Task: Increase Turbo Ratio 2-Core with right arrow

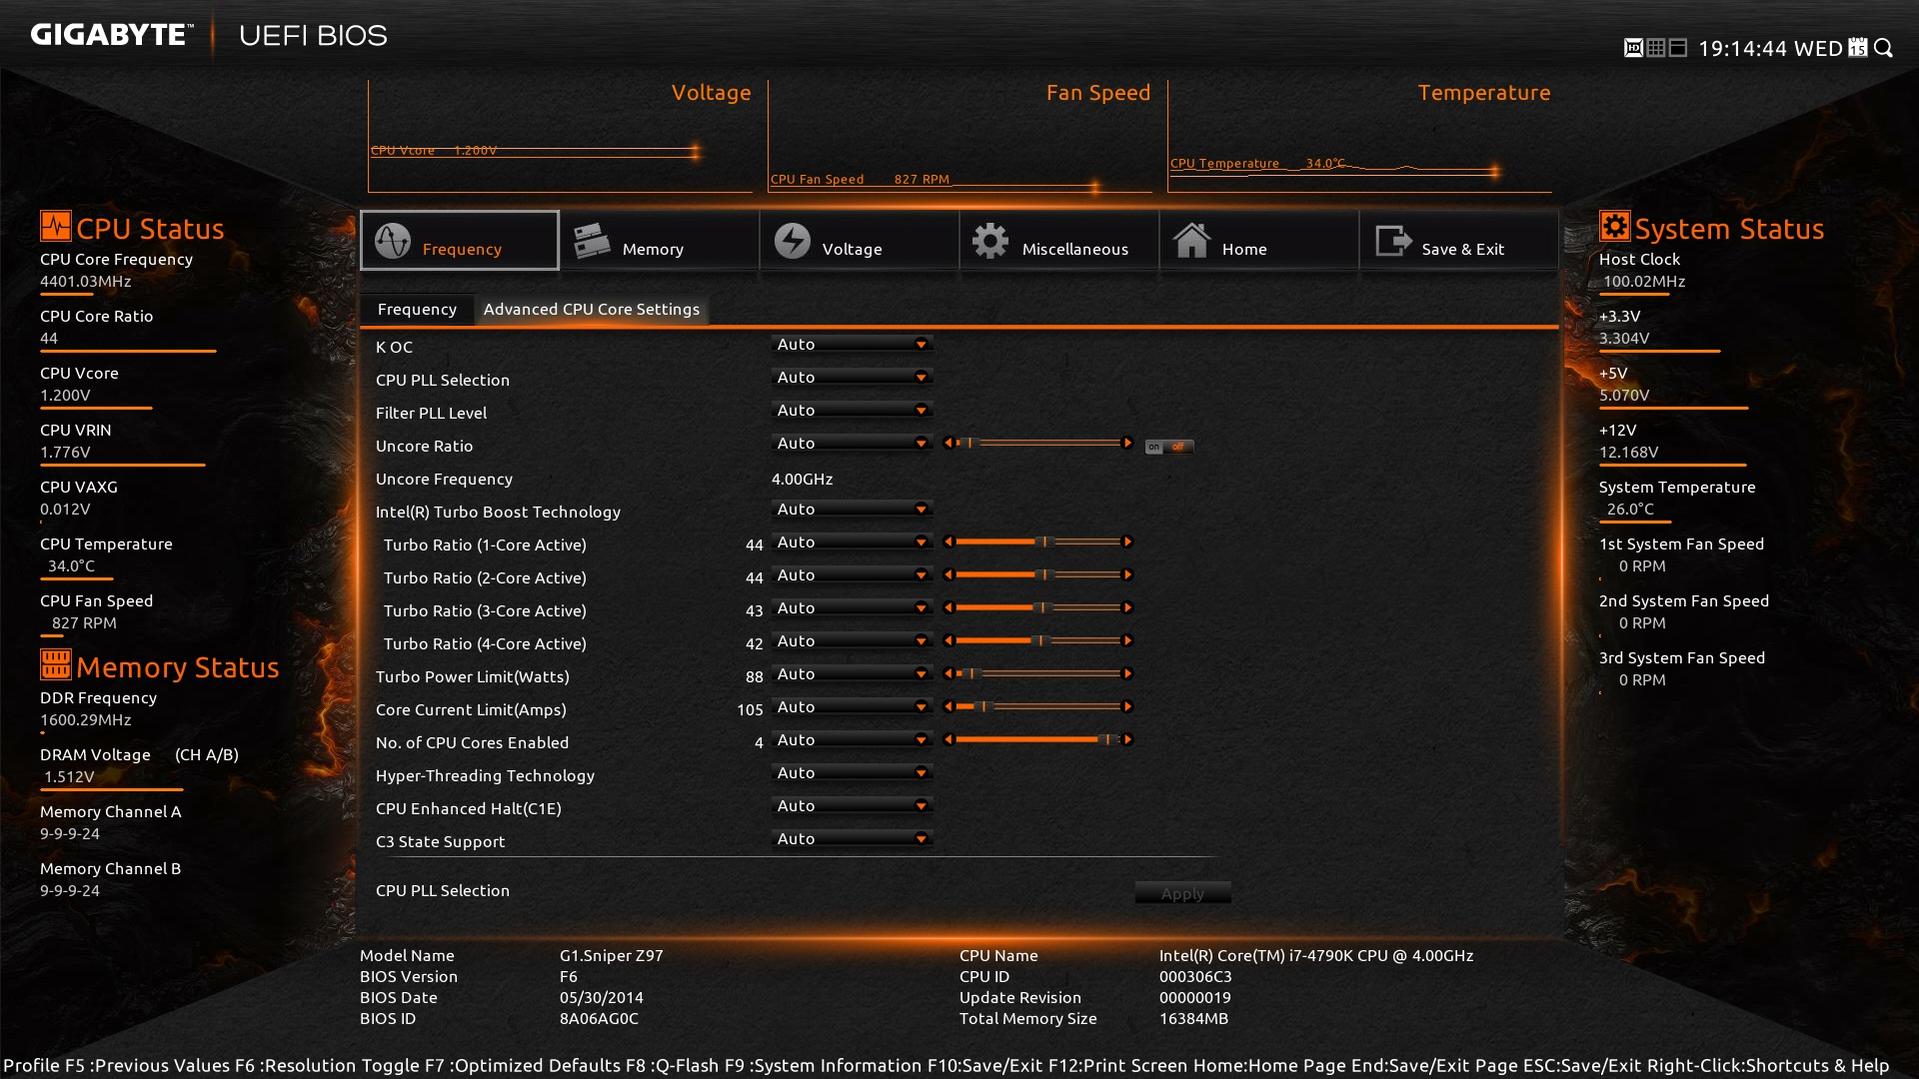Action: click(x=1128, y=575)
